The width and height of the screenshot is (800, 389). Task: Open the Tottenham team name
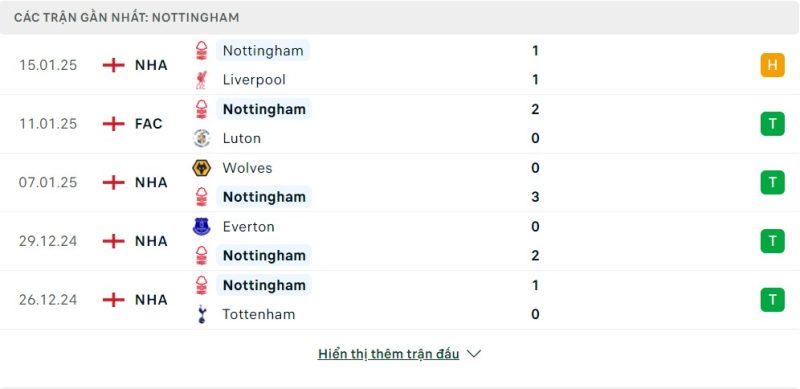click(x=259, y=314)
